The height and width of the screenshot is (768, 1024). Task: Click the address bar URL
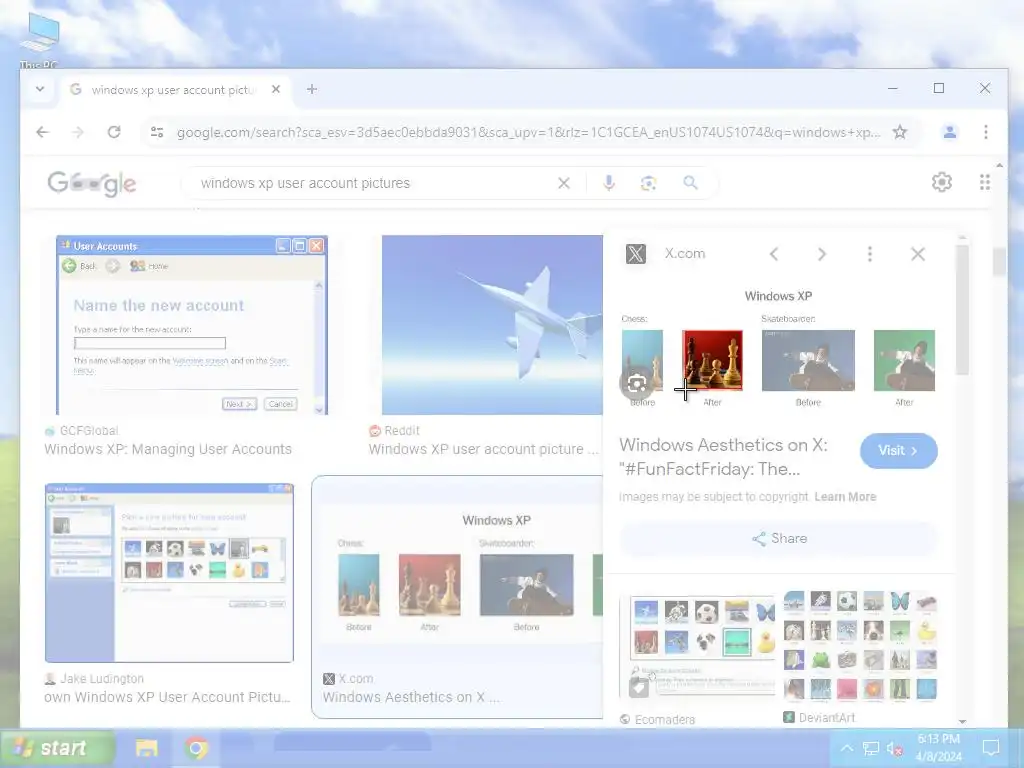(x=528, y=133)
